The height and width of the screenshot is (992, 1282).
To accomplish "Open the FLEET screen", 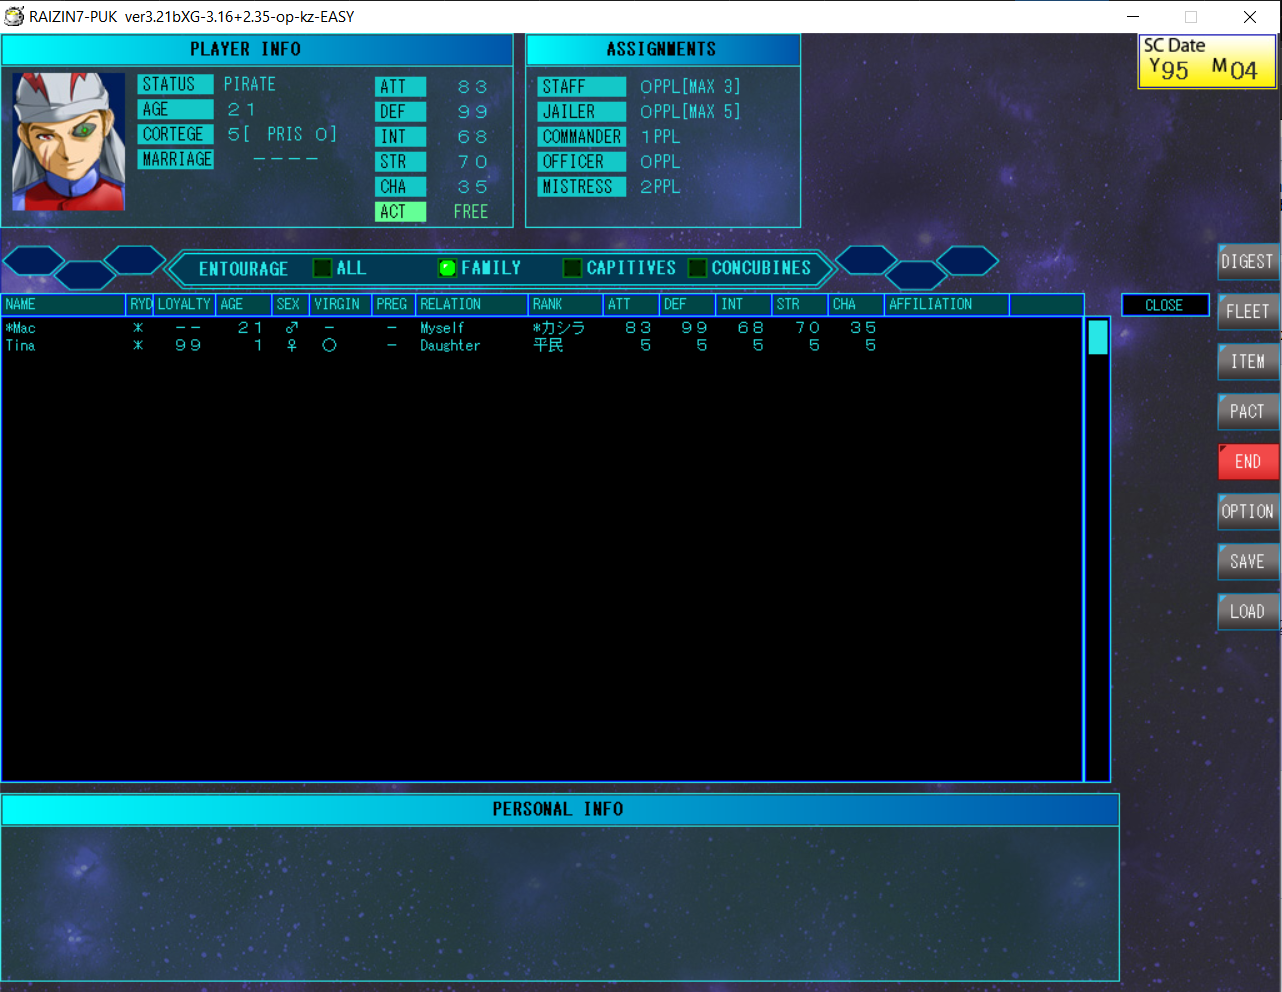I will [1247, 312].
